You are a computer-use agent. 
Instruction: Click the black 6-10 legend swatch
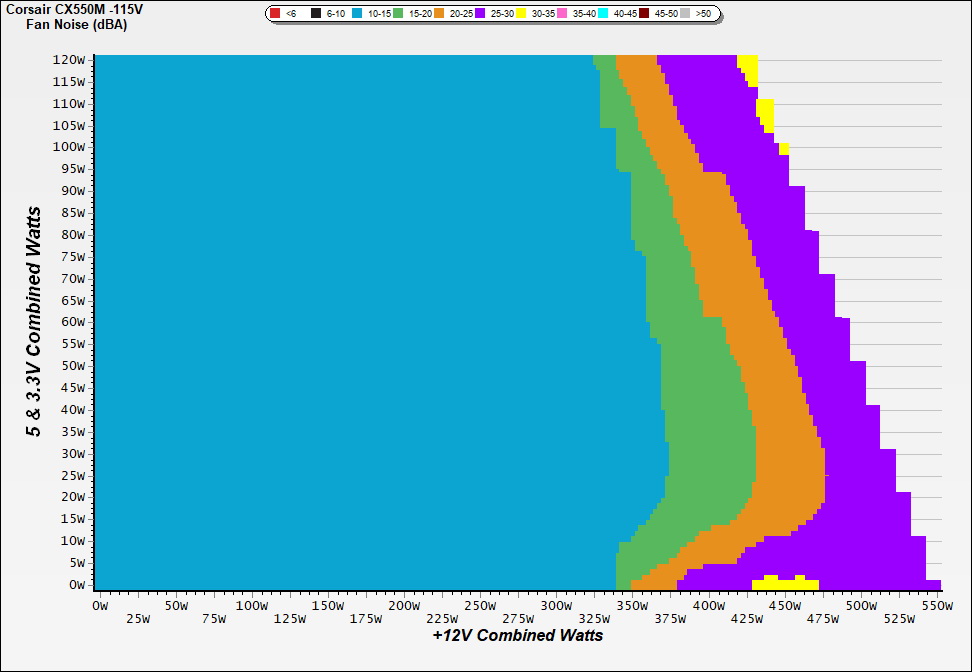(x=316, y=14)
